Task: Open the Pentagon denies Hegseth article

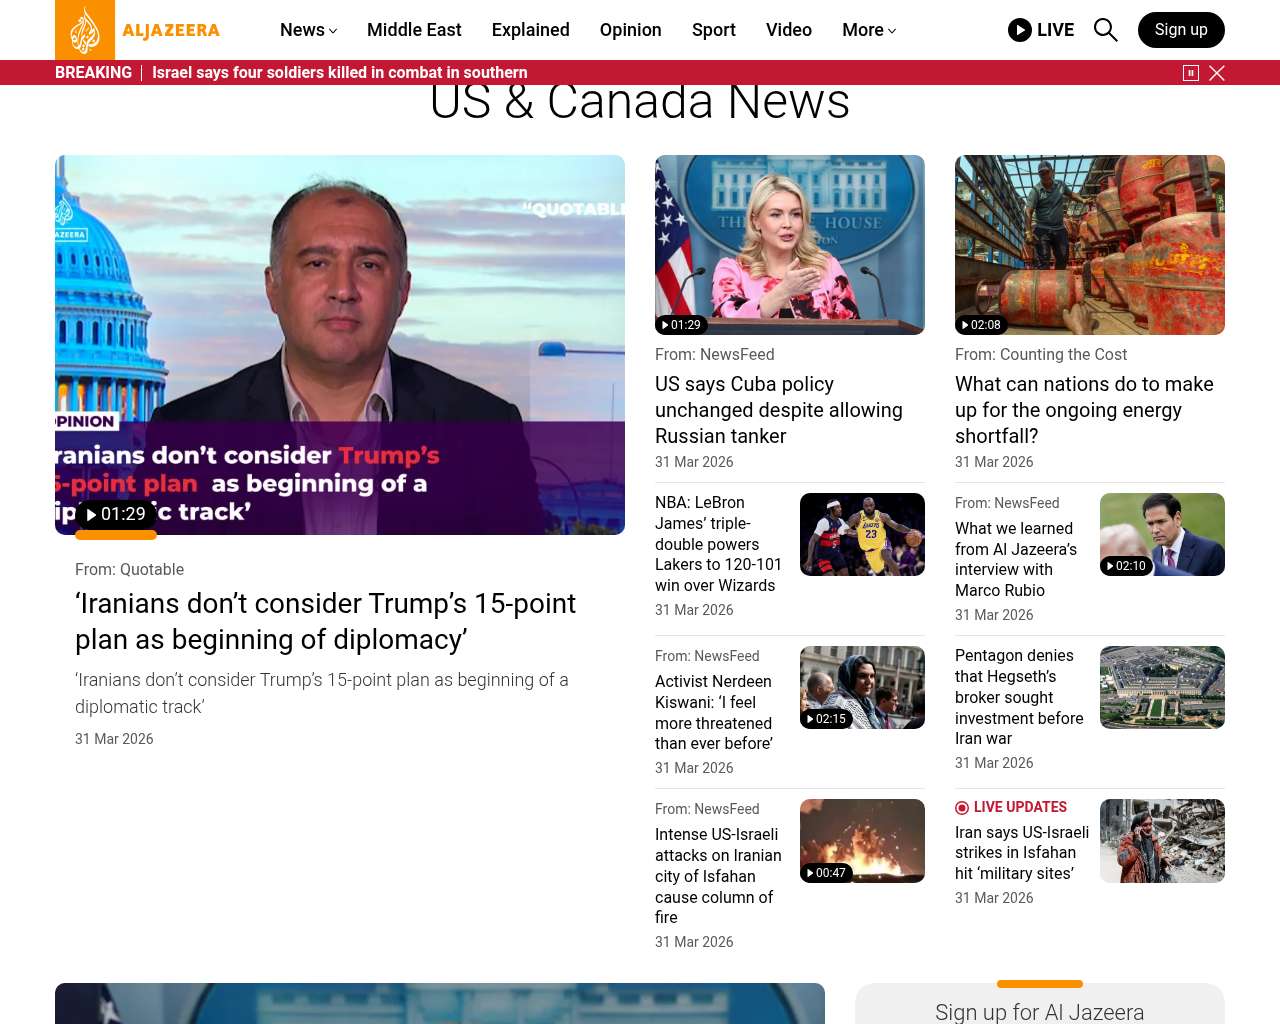Action: (x=1019, y=697)
